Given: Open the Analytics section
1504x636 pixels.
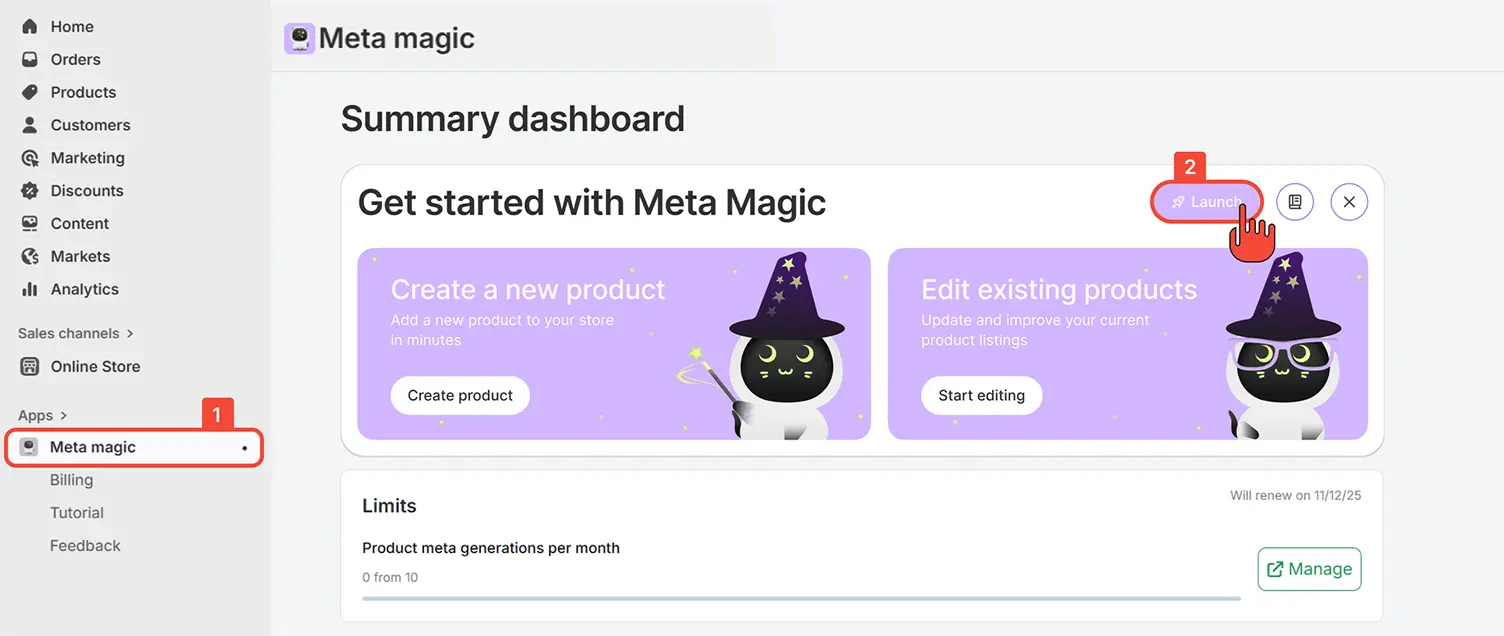Looking at the screenshot, I should [x=84, y=289].
